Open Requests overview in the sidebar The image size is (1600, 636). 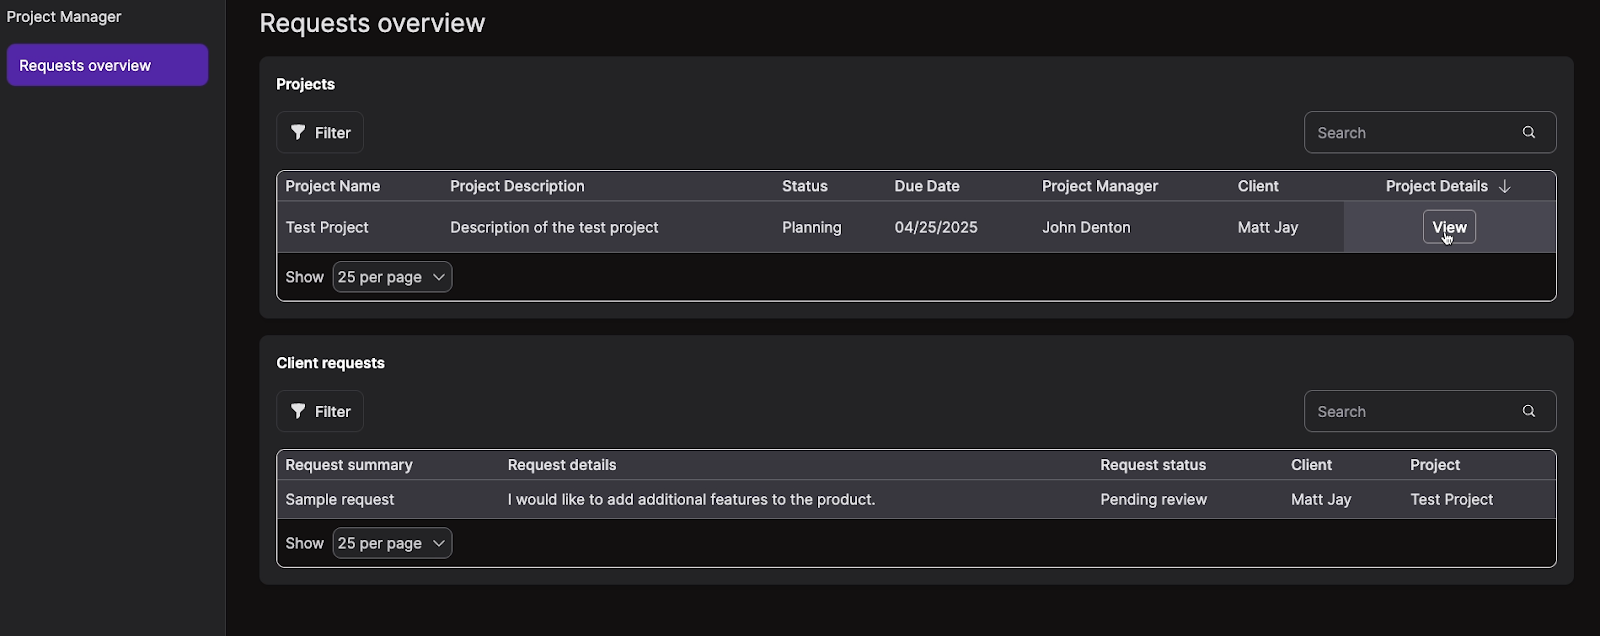pos(107,65)
